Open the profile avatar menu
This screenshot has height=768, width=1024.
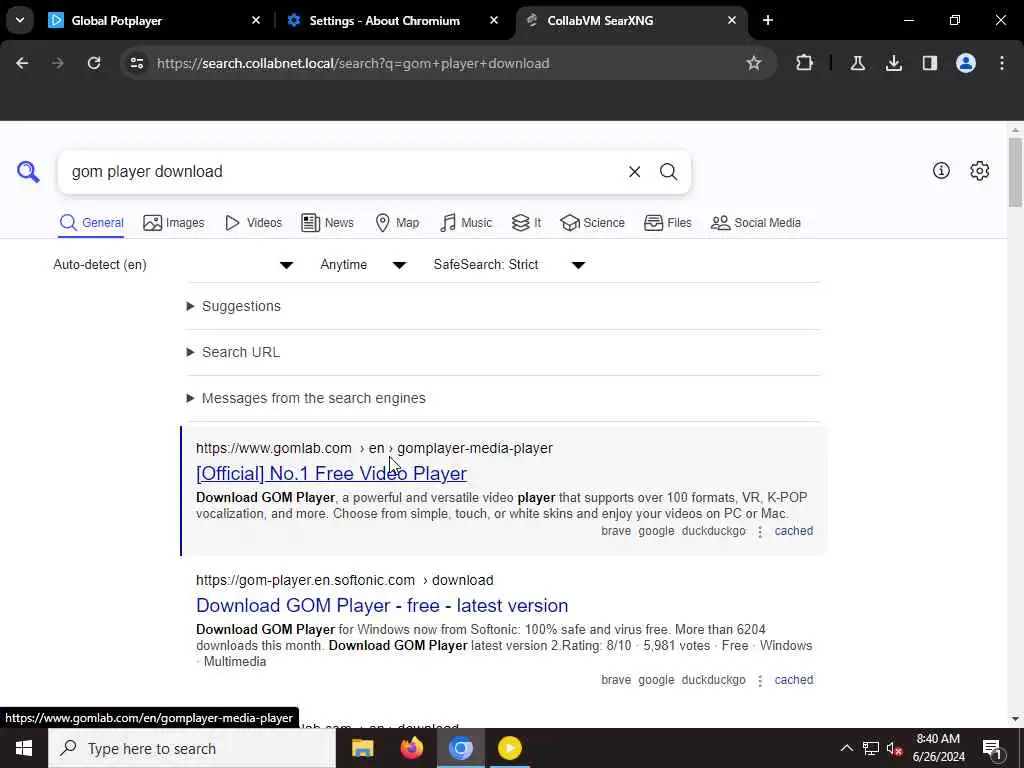pos(965,63)
